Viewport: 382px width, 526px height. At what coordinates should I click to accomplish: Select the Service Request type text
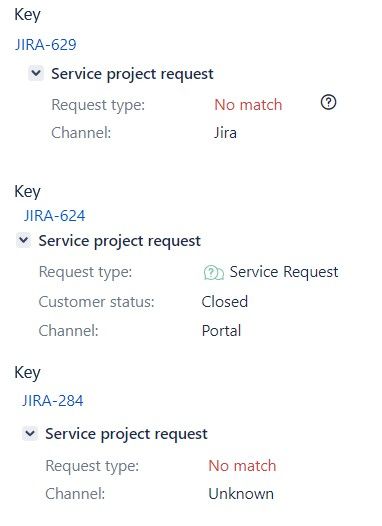click(284, 272)
